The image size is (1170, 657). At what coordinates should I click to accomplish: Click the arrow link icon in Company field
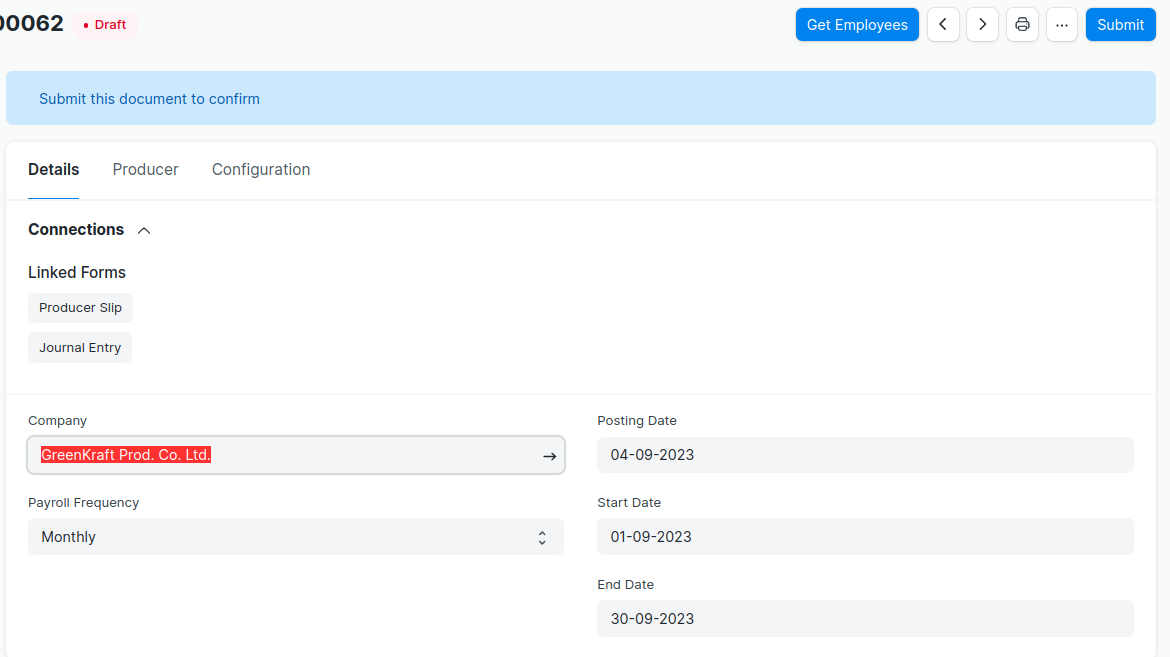[x=549, y=456]
